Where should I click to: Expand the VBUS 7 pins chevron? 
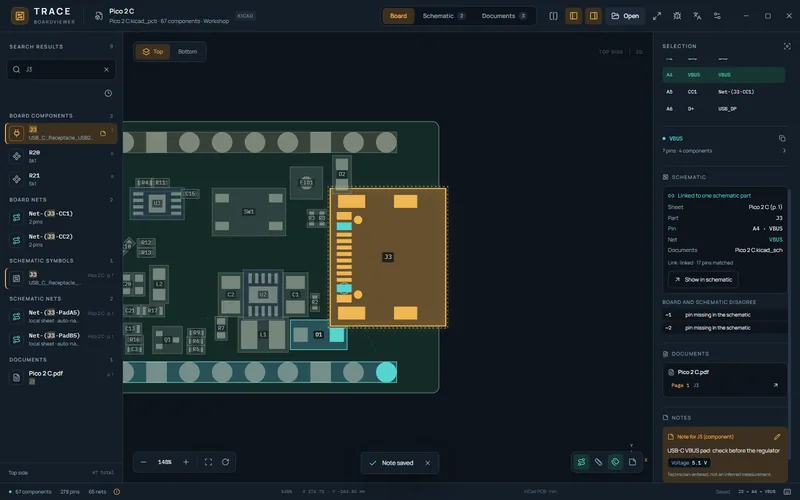(784, 151)
